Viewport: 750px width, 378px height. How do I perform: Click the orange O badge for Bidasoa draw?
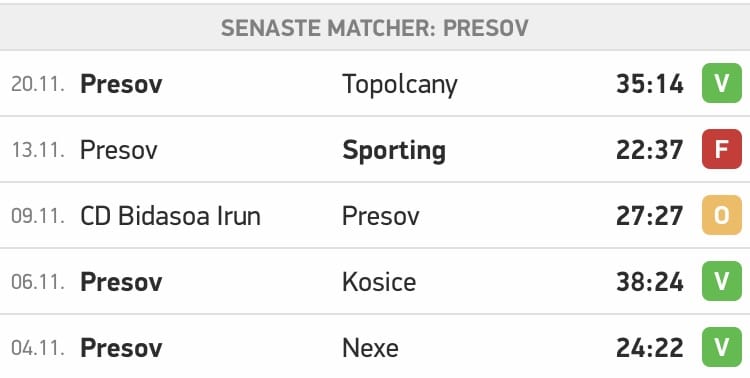click(x=722, y=215)
